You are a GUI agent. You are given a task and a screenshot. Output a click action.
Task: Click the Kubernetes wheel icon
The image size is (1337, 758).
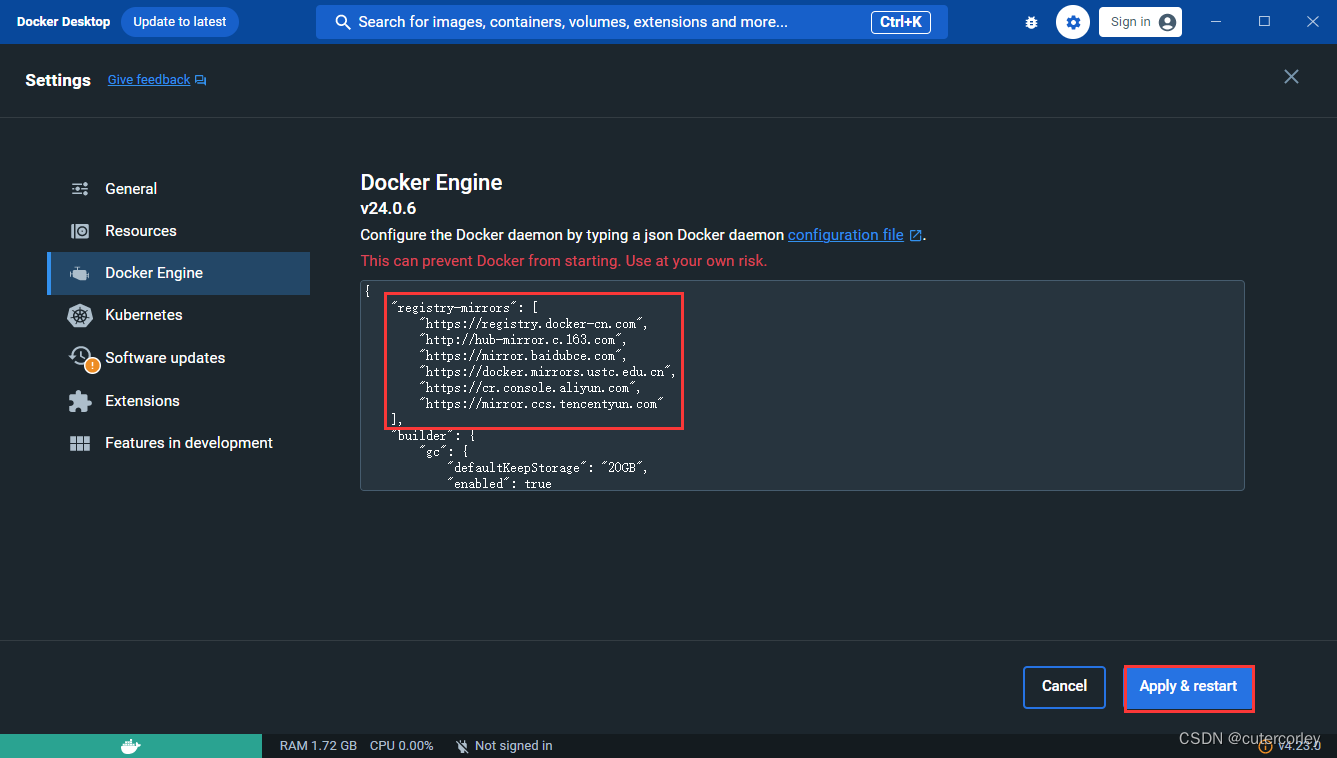(80, 315)
